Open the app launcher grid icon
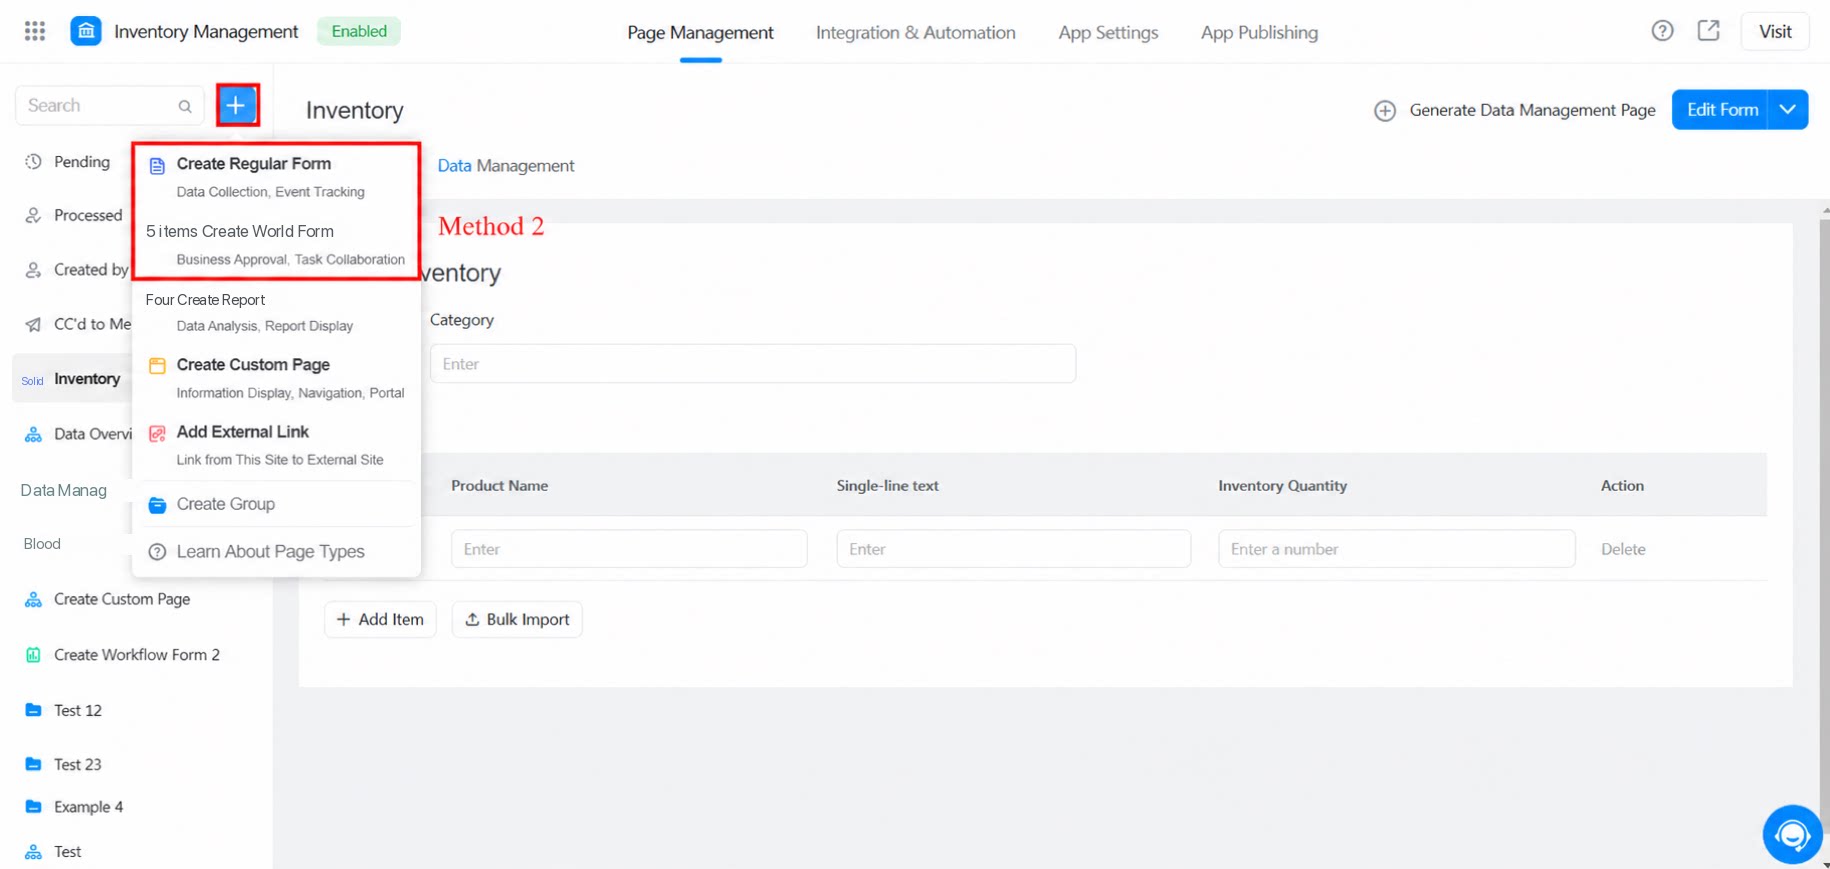1830x869 pixels. (35, 31)
